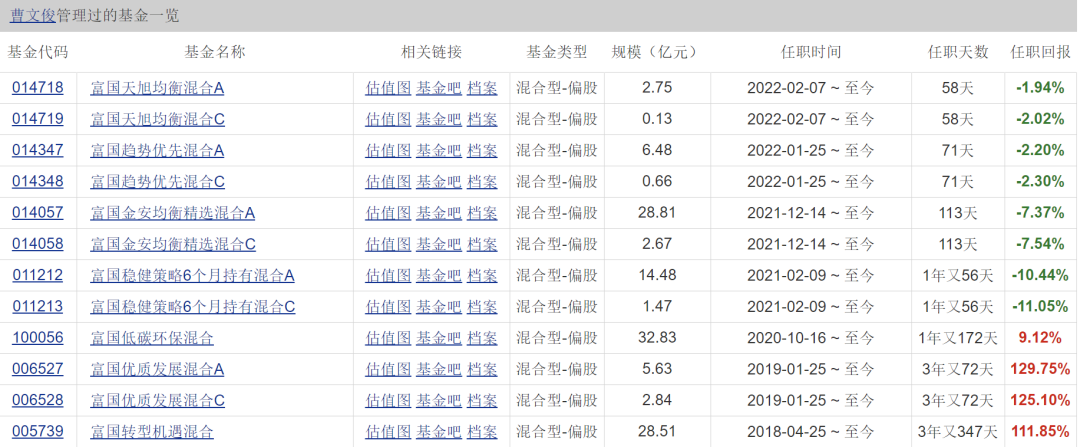1080x447 pixels.
Task: Open fund code 014719
Action: tap(37, 118)
